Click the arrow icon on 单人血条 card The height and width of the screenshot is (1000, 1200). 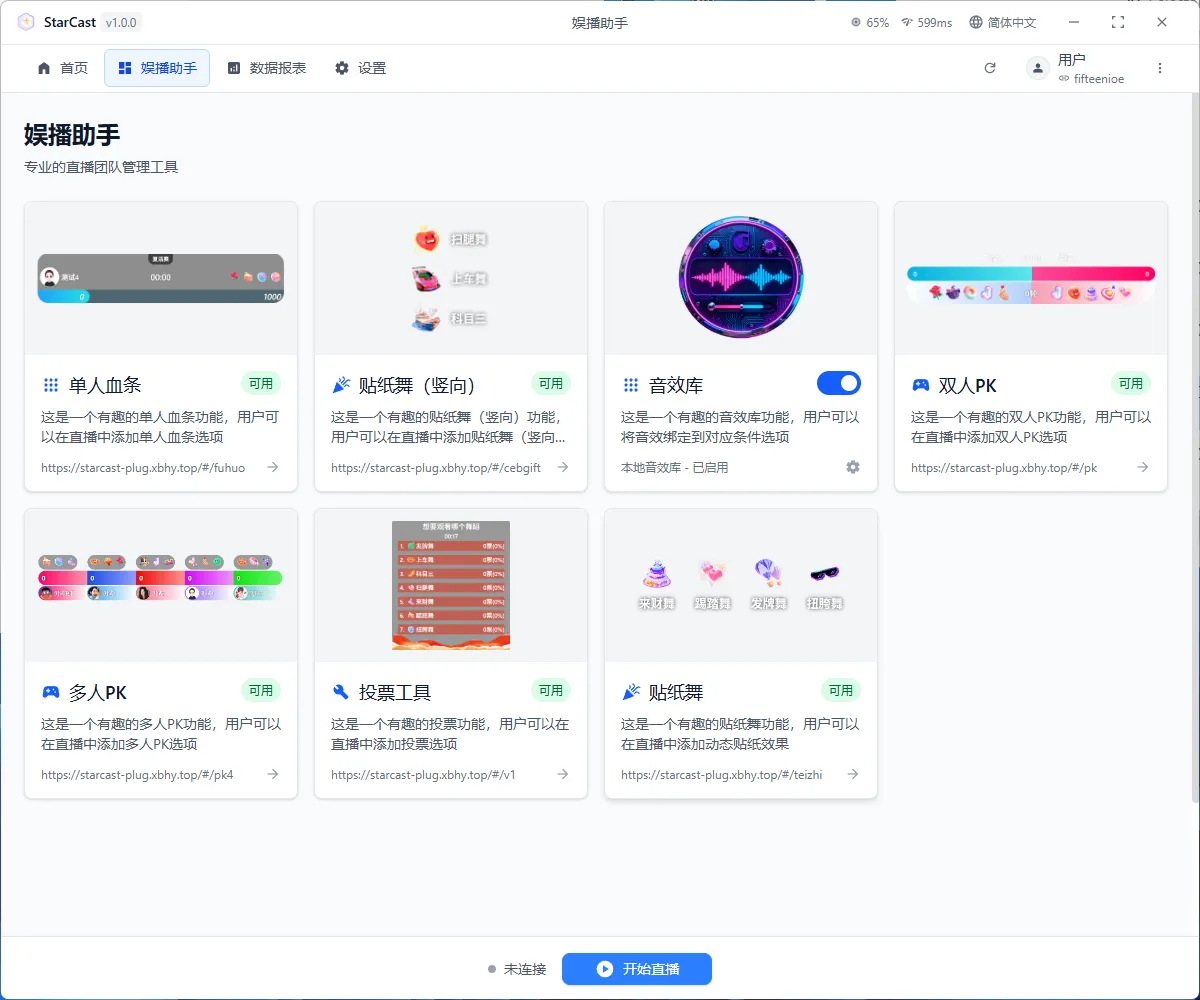click(x=273, y=467)
